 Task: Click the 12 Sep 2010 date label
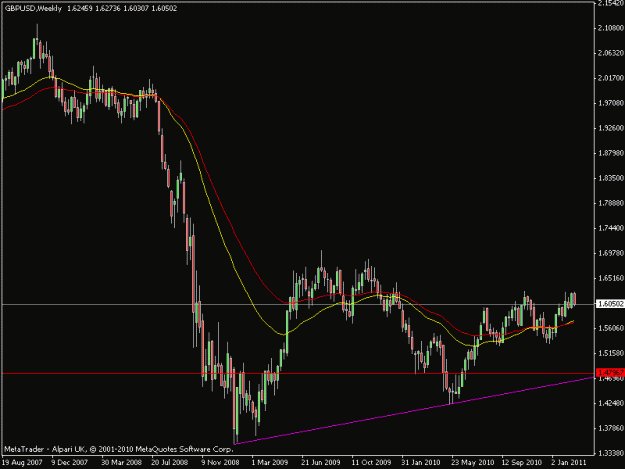(522, 463)
